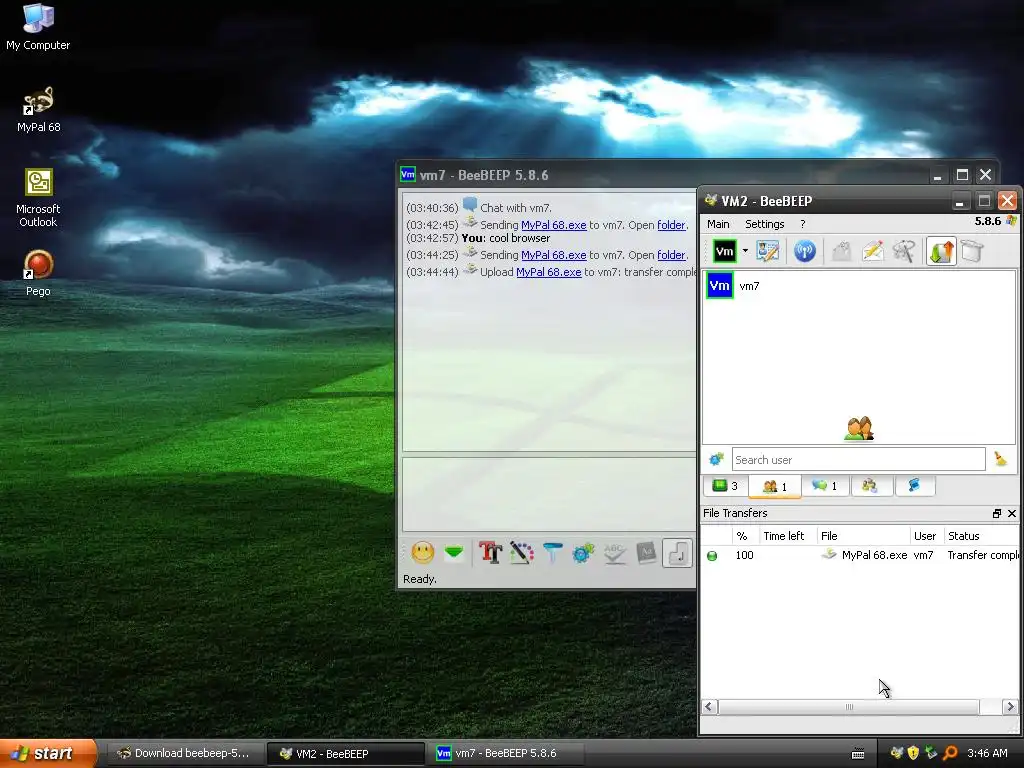Open the user status Vm avatar button
This screenshot has height=768, width=1024.
click(724, 251)
